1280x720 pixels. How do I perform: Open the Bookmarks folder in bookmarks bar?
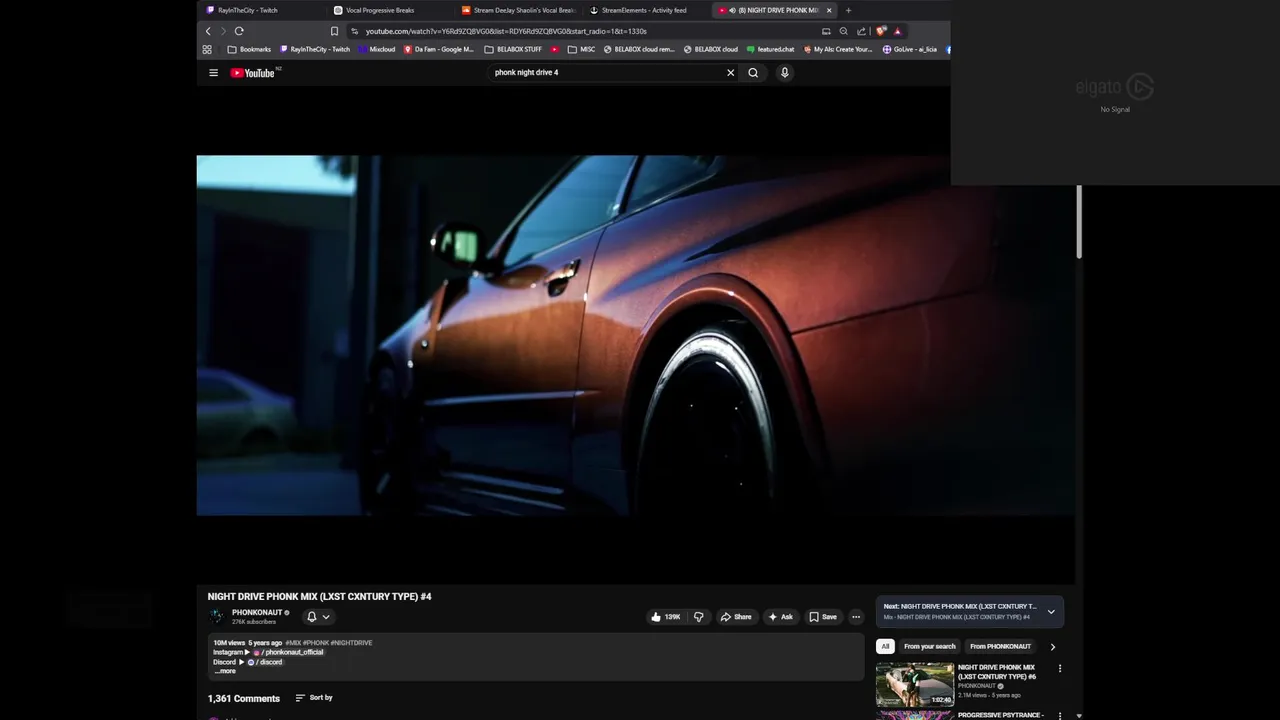coord(249,49)
